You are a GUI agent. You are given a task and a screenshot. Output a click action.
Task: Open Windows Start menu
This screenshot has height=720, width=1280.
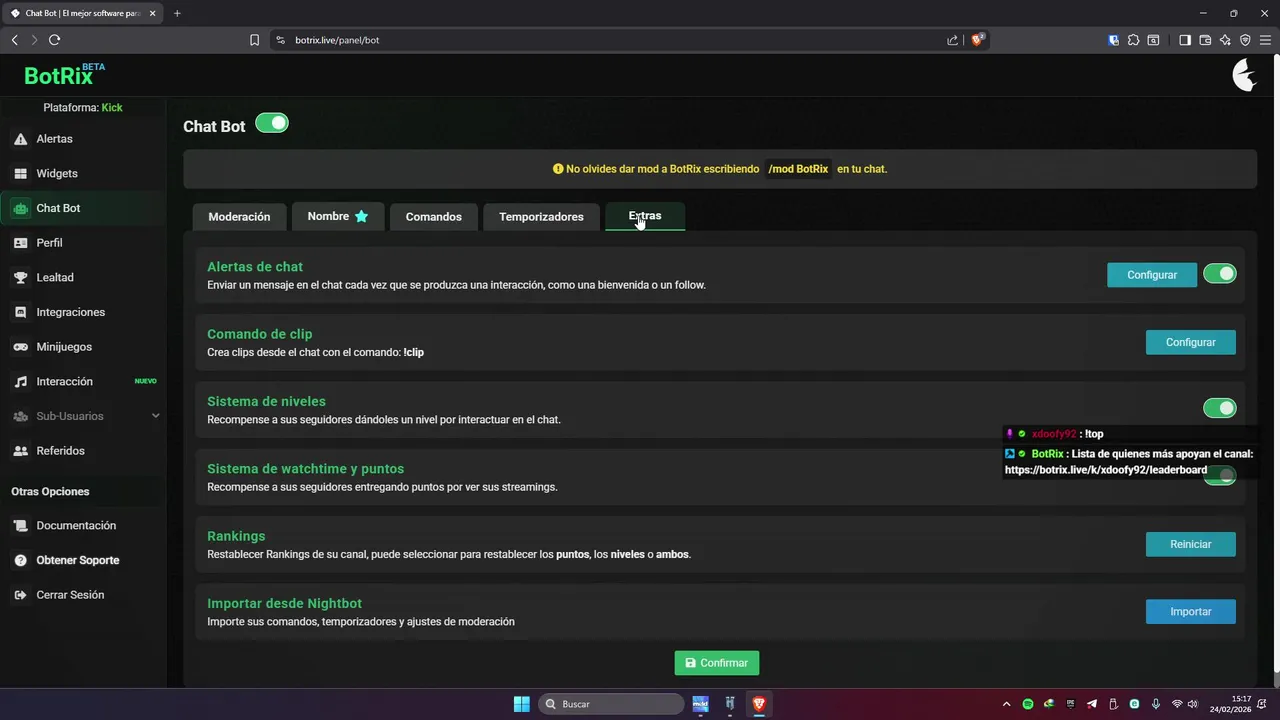coord(521,704)
